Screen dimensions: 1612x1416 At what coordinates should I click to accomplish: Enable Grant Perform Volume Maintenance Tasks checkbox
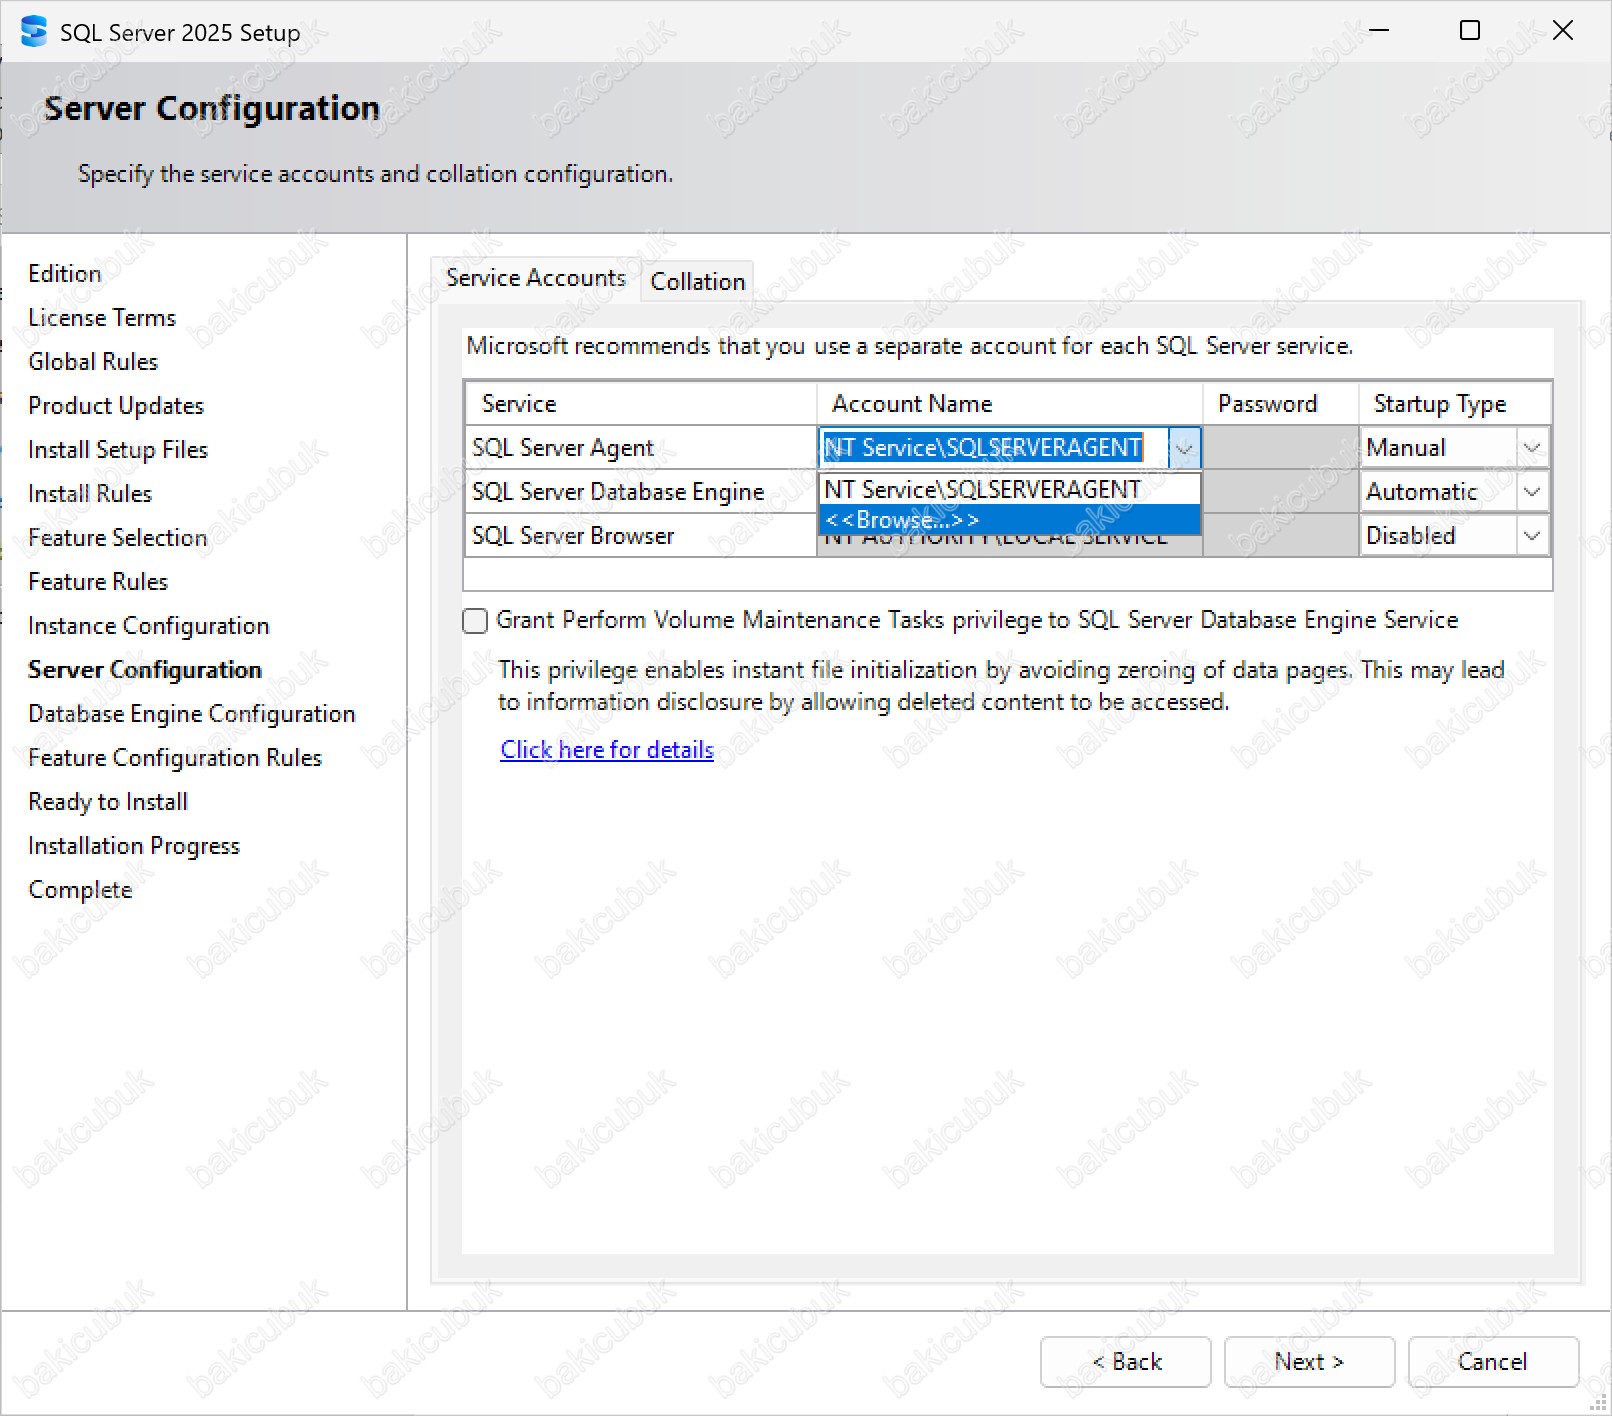[475, 621]
